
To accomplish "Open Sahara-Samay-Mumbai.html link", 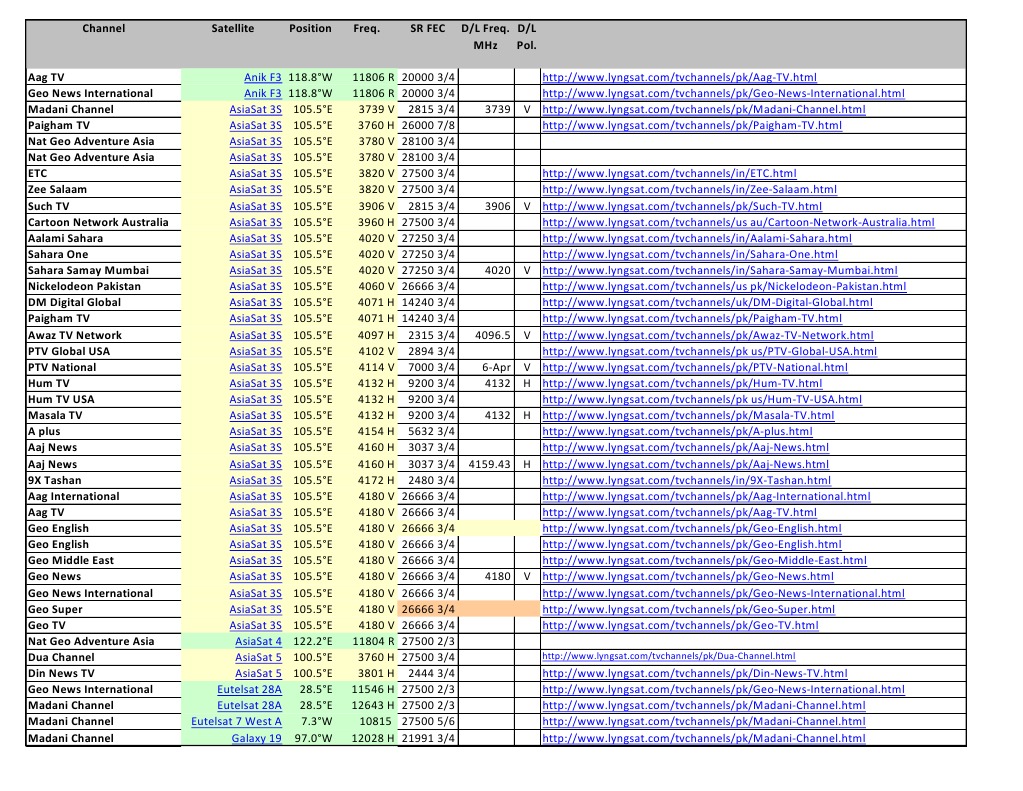I will pyautogui.click(x=720, y=270).
